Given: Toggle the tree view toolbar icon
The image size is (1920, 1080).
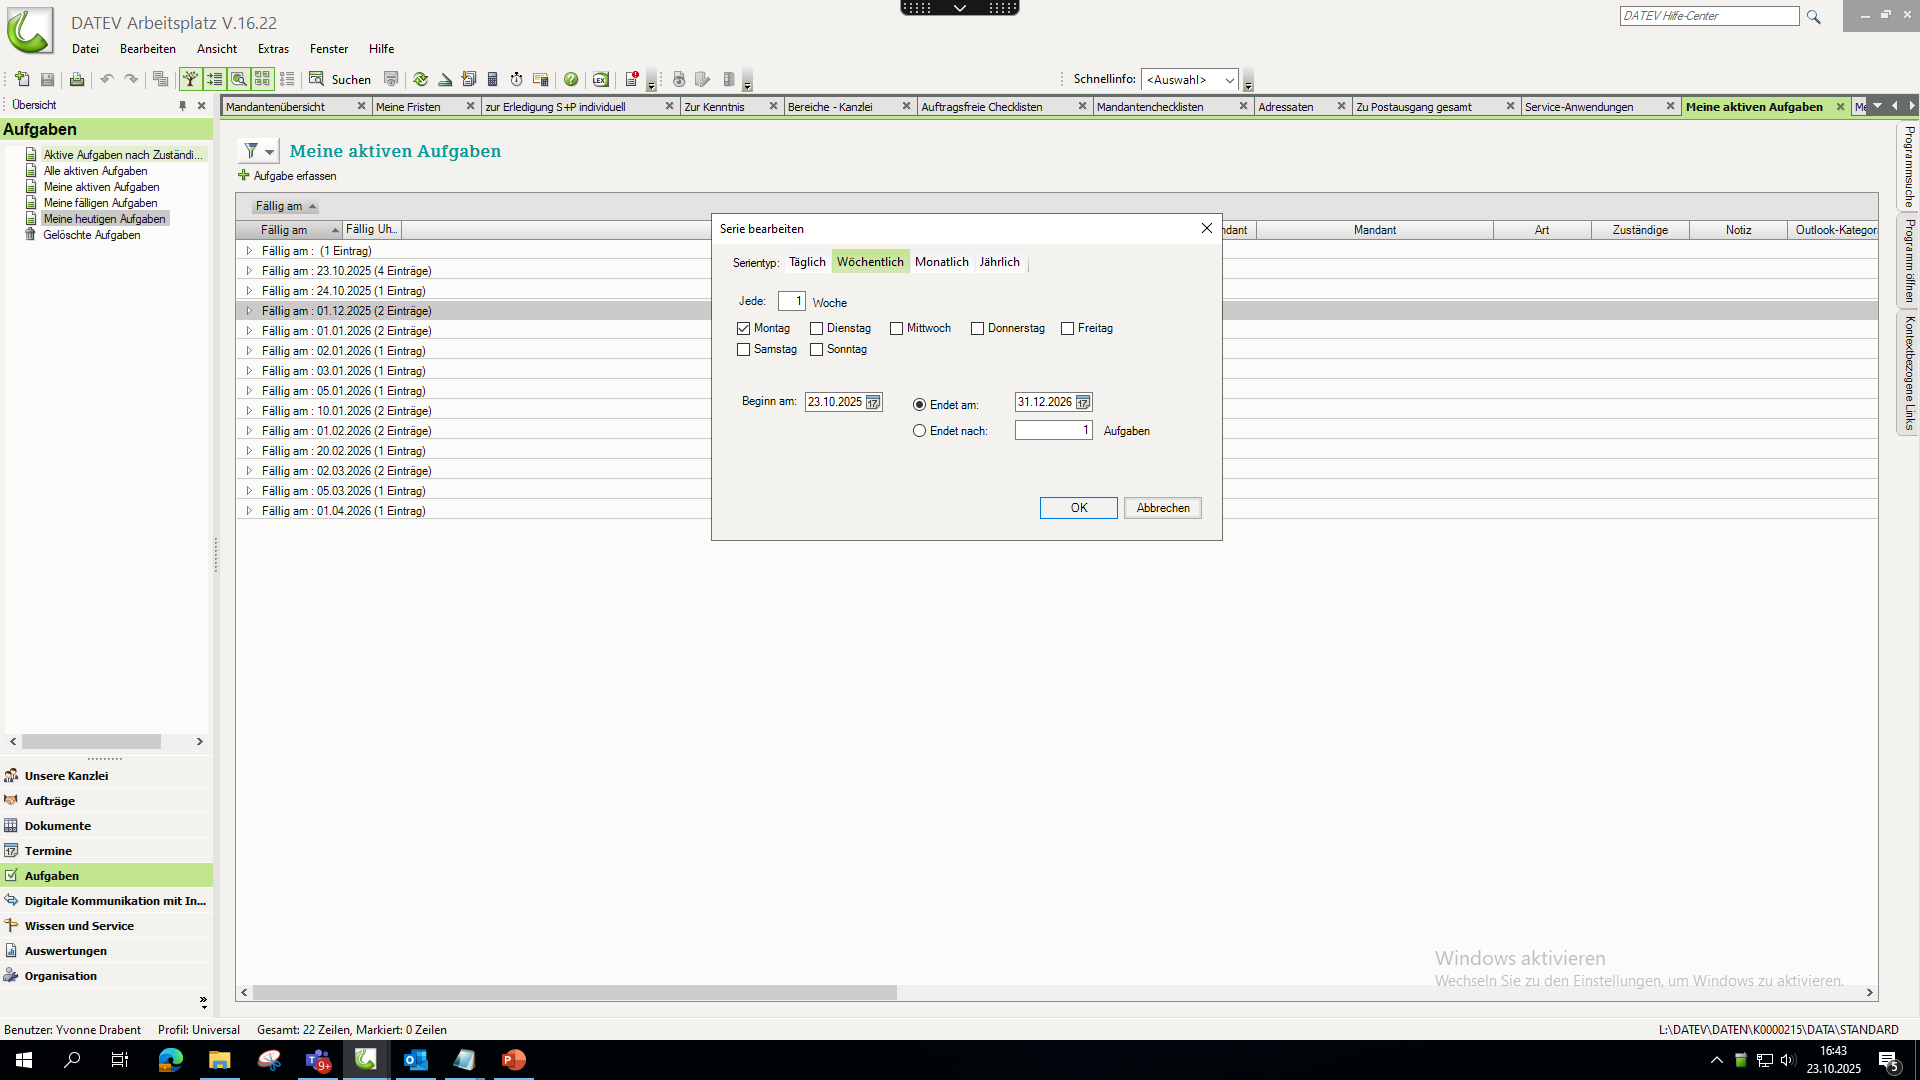Looking at the screenshot, I should [190, 79].
